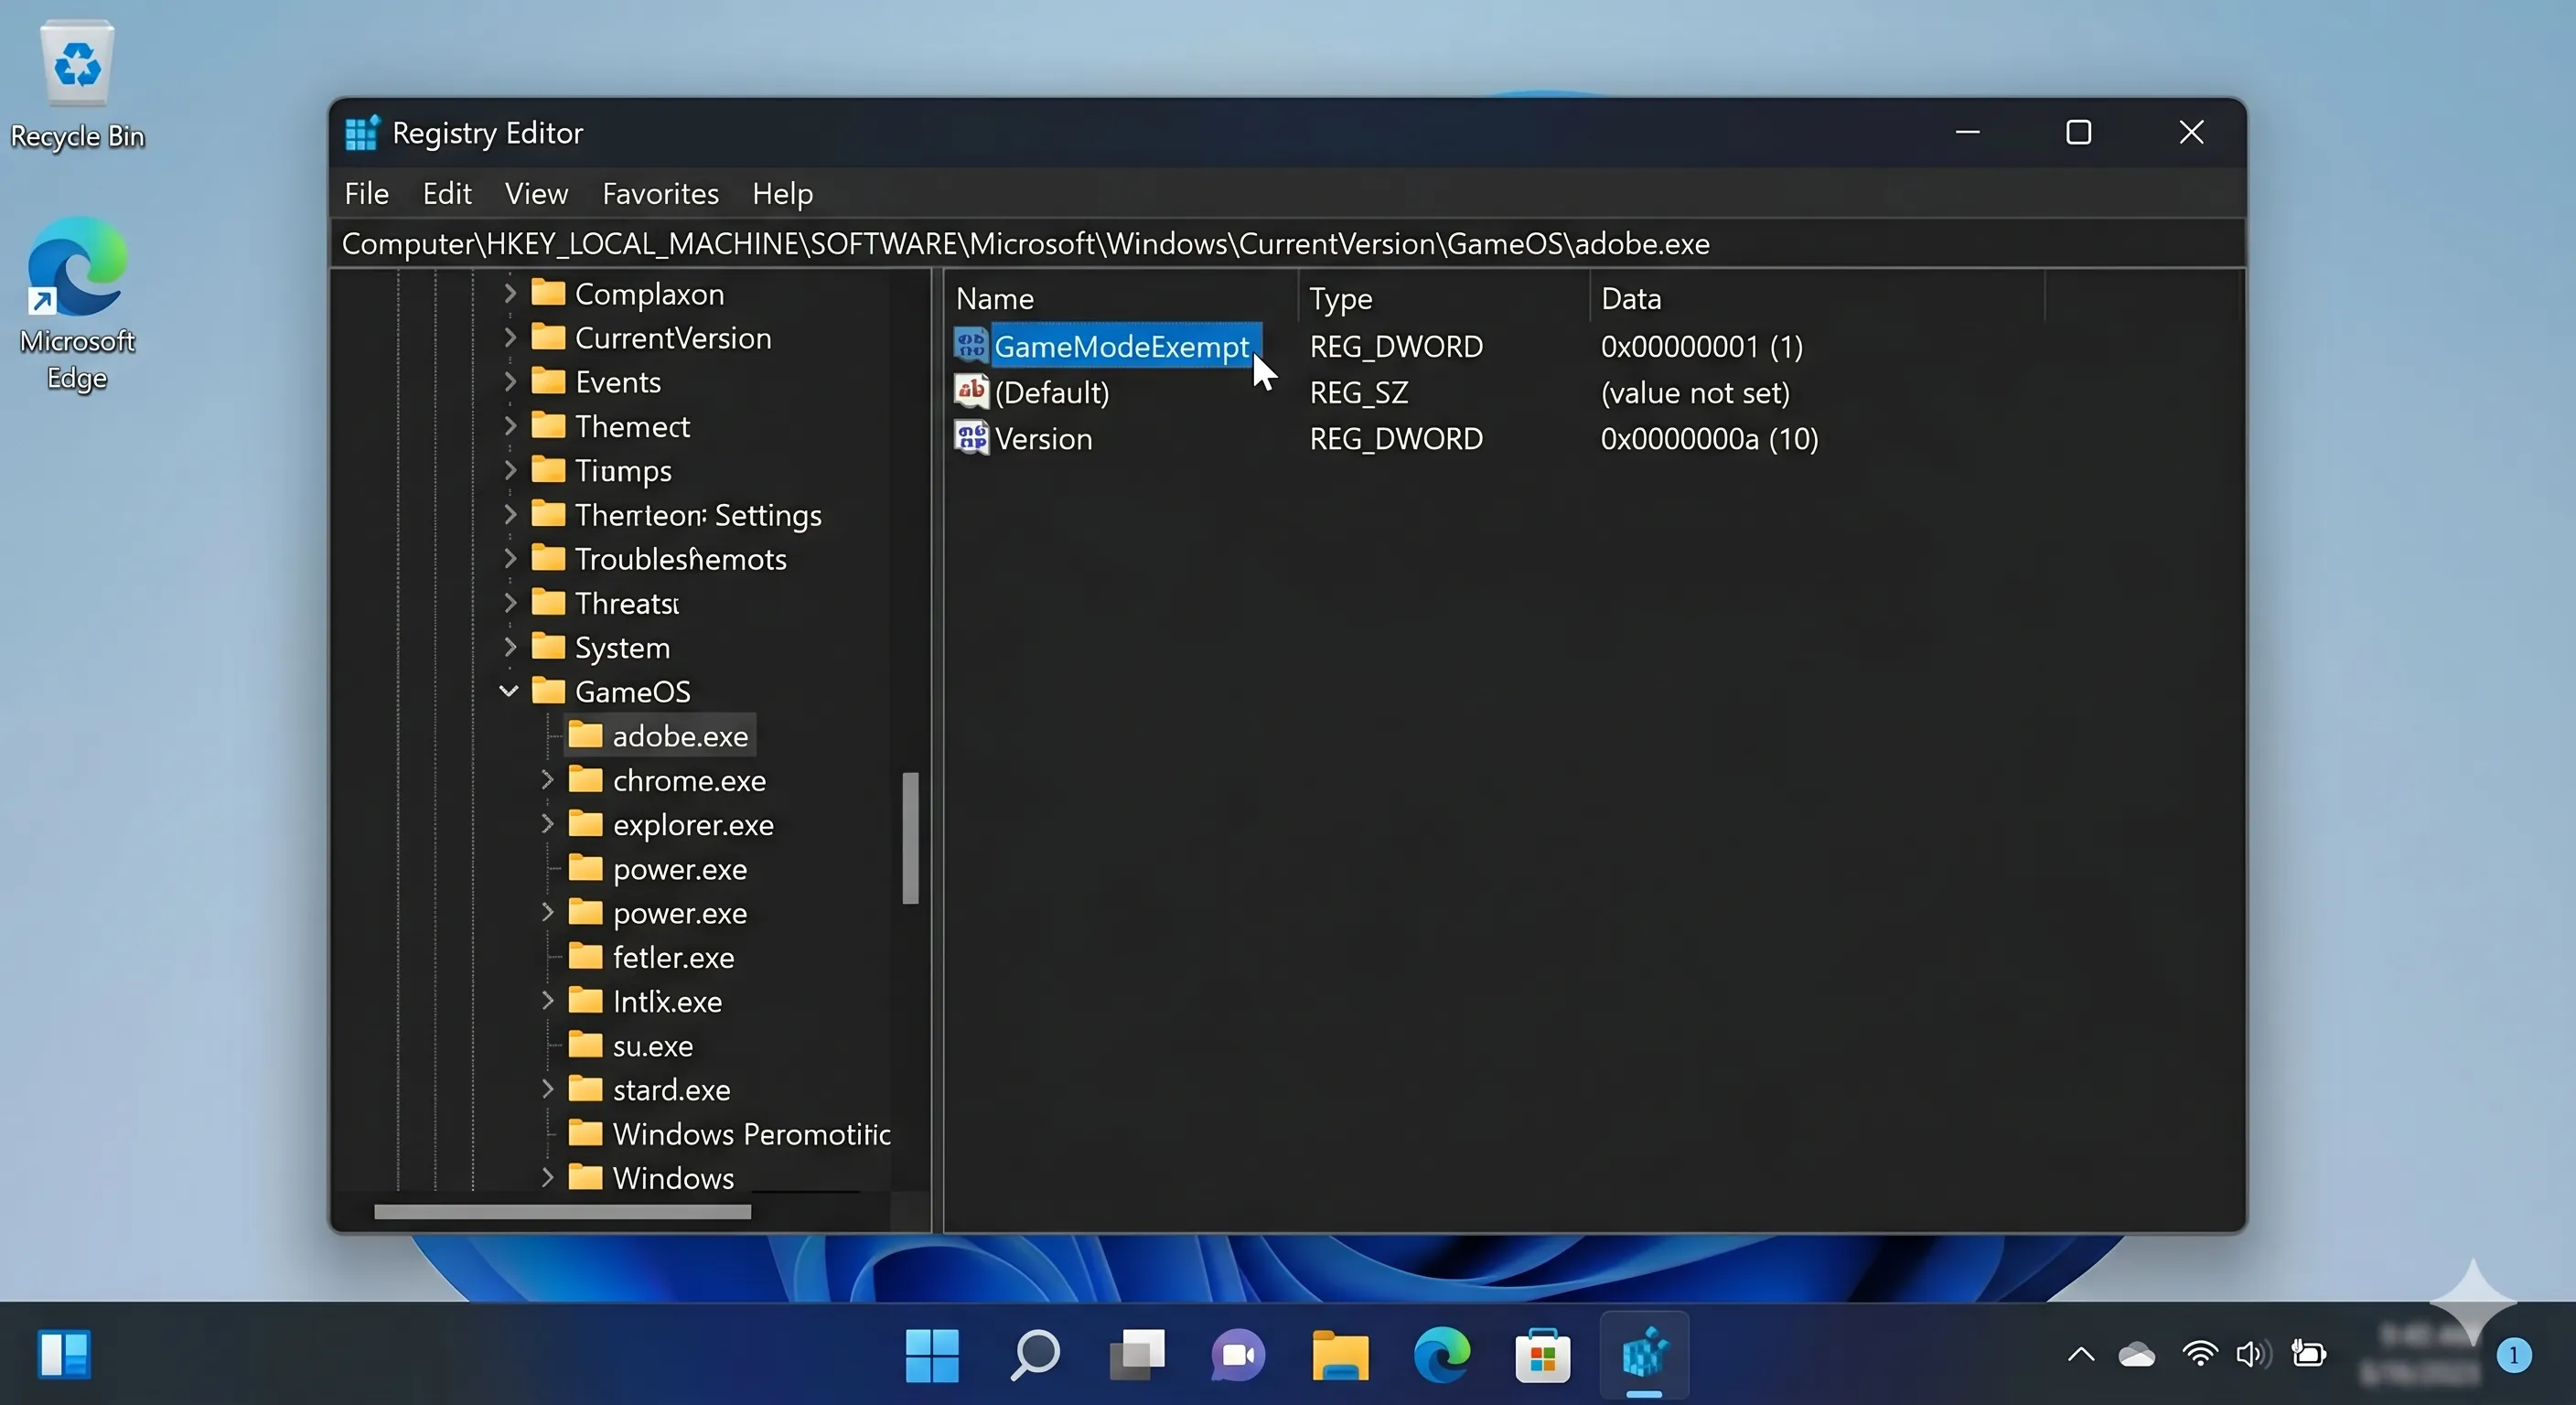Click the (Default) string value icon

tap(971, 391)
